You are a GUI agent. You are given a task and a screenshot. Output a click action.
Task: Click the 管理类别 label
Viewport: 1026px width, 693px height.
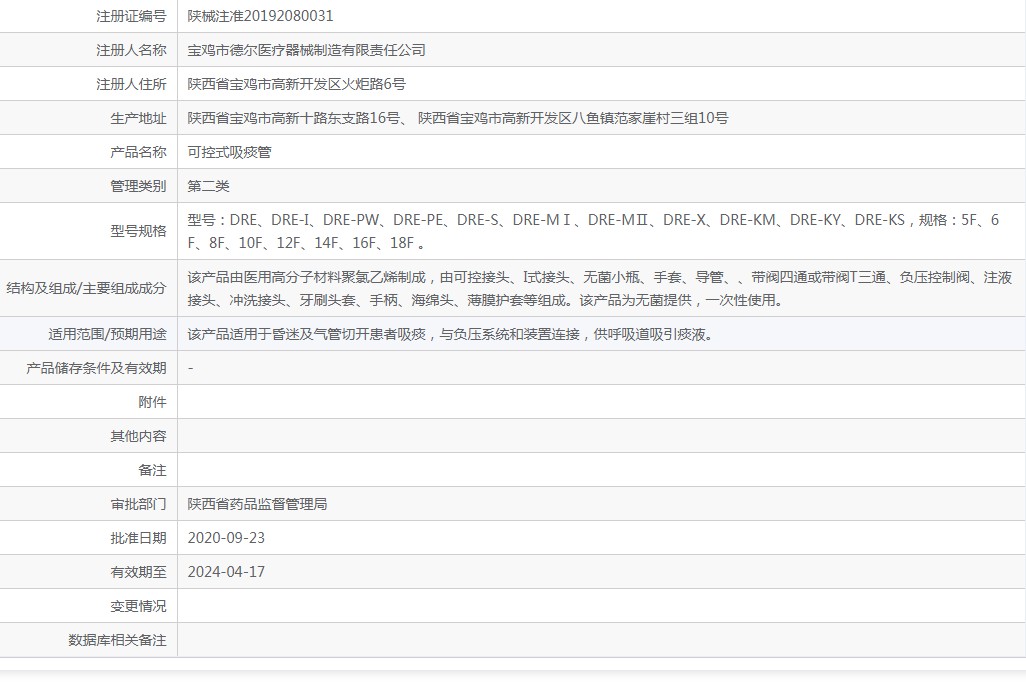pos(138,186)
